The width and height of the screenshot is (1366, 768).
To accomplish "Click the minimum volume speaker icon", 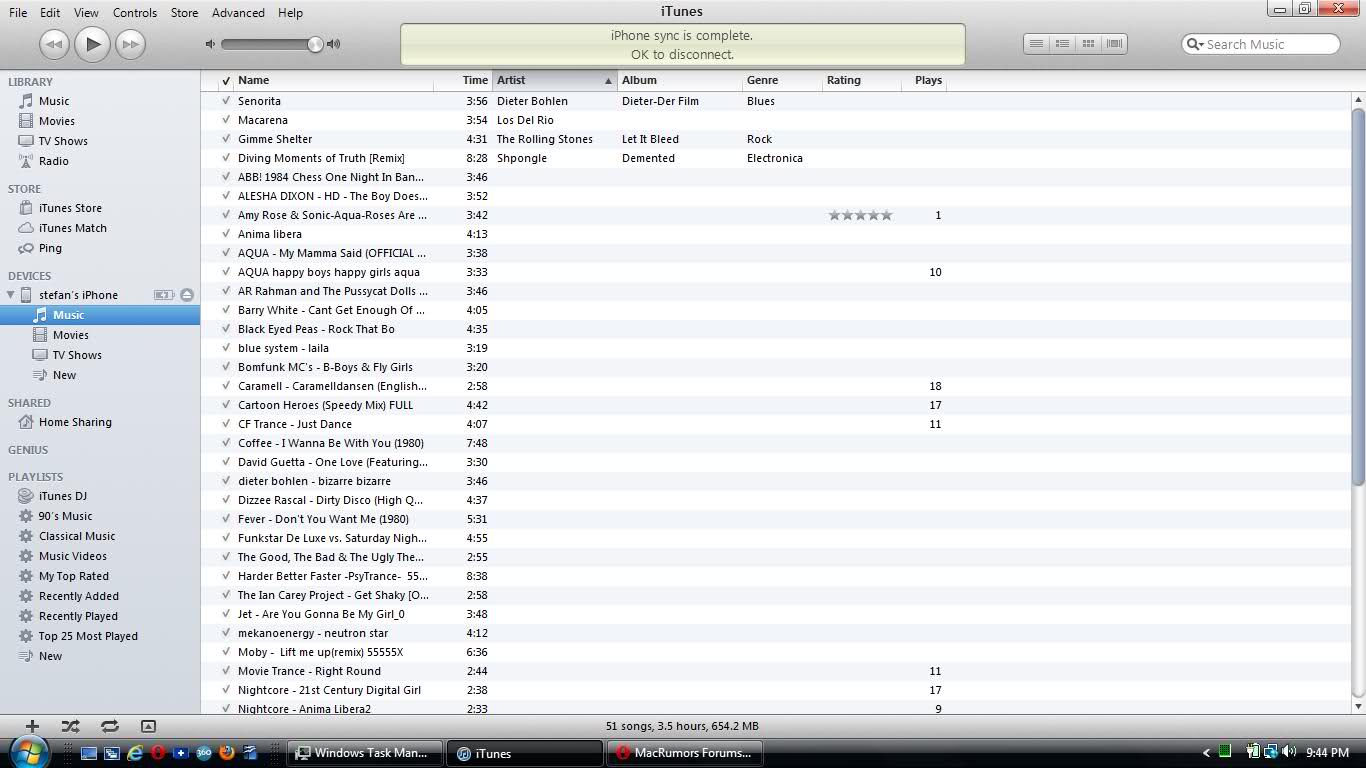I will coord(210,44).
